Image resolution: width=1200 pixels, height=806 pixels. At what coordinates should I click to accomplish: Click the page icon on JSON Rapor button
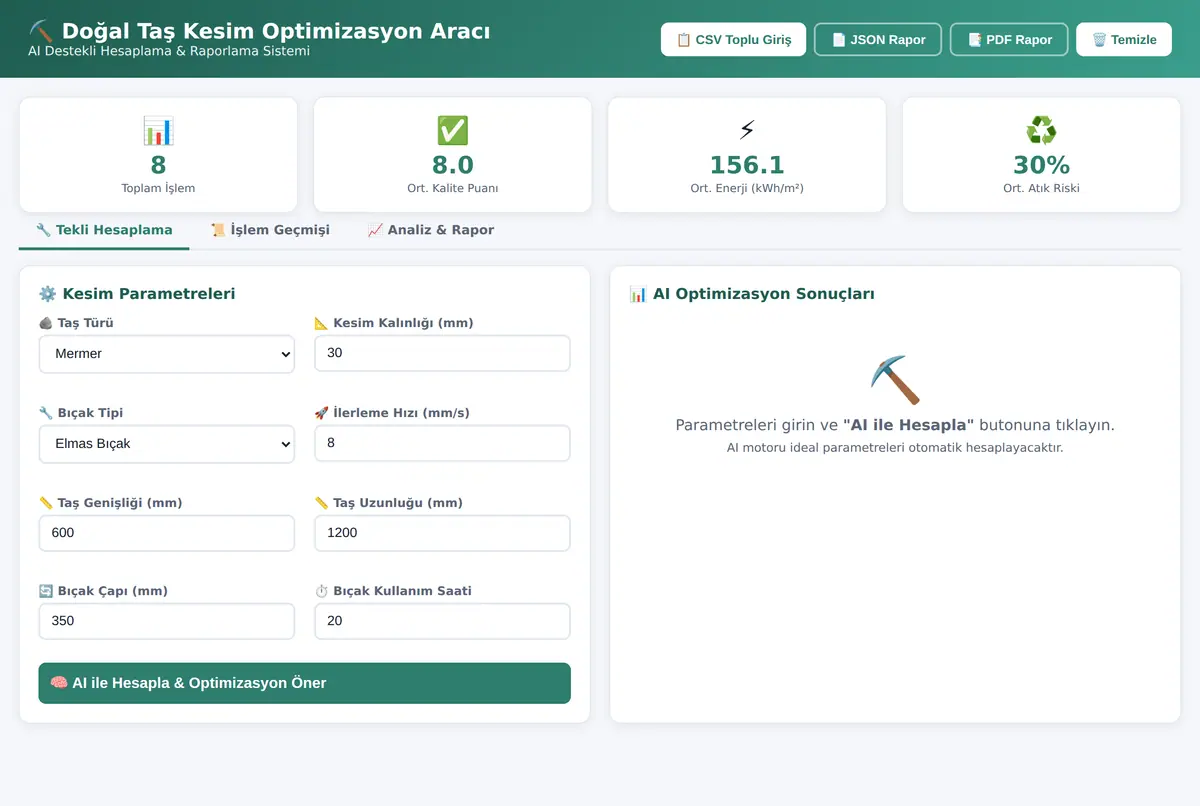click(839, 40)
